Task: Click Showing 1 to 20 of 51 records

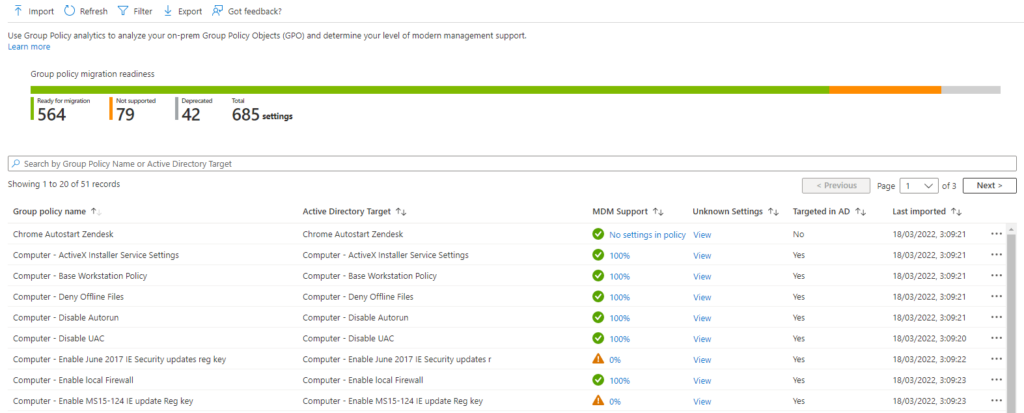Action: click(x=63, y=184)
